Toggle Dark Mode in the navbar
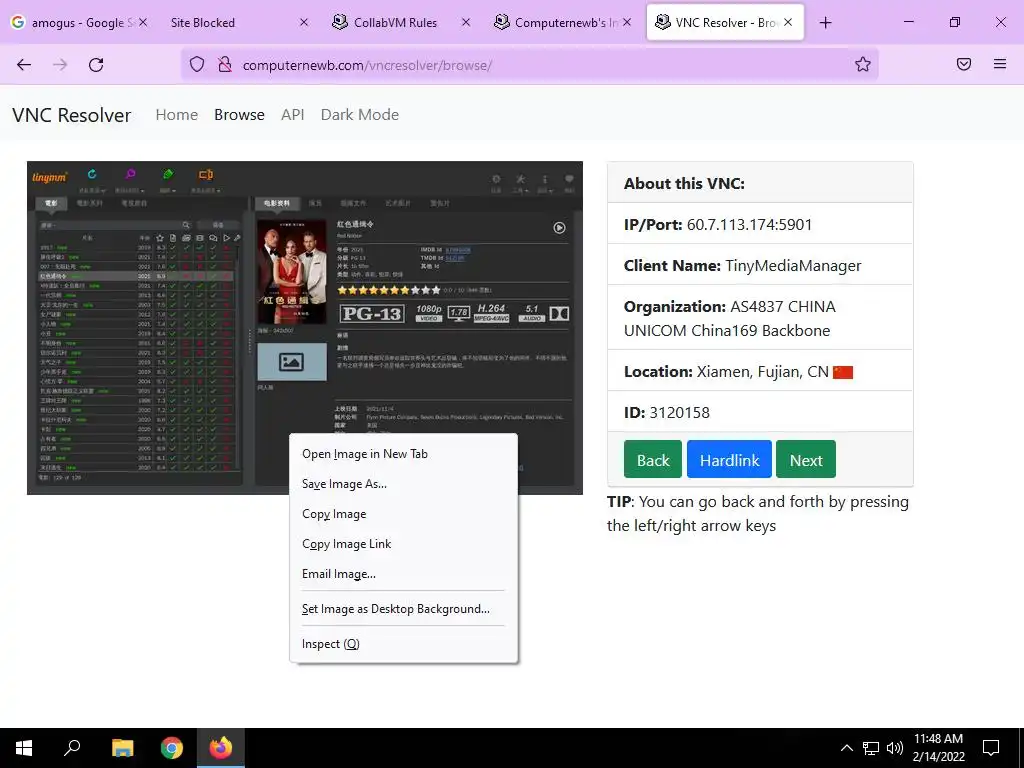The height and width of the screenshot is (768, 1024). click(360, 114)
